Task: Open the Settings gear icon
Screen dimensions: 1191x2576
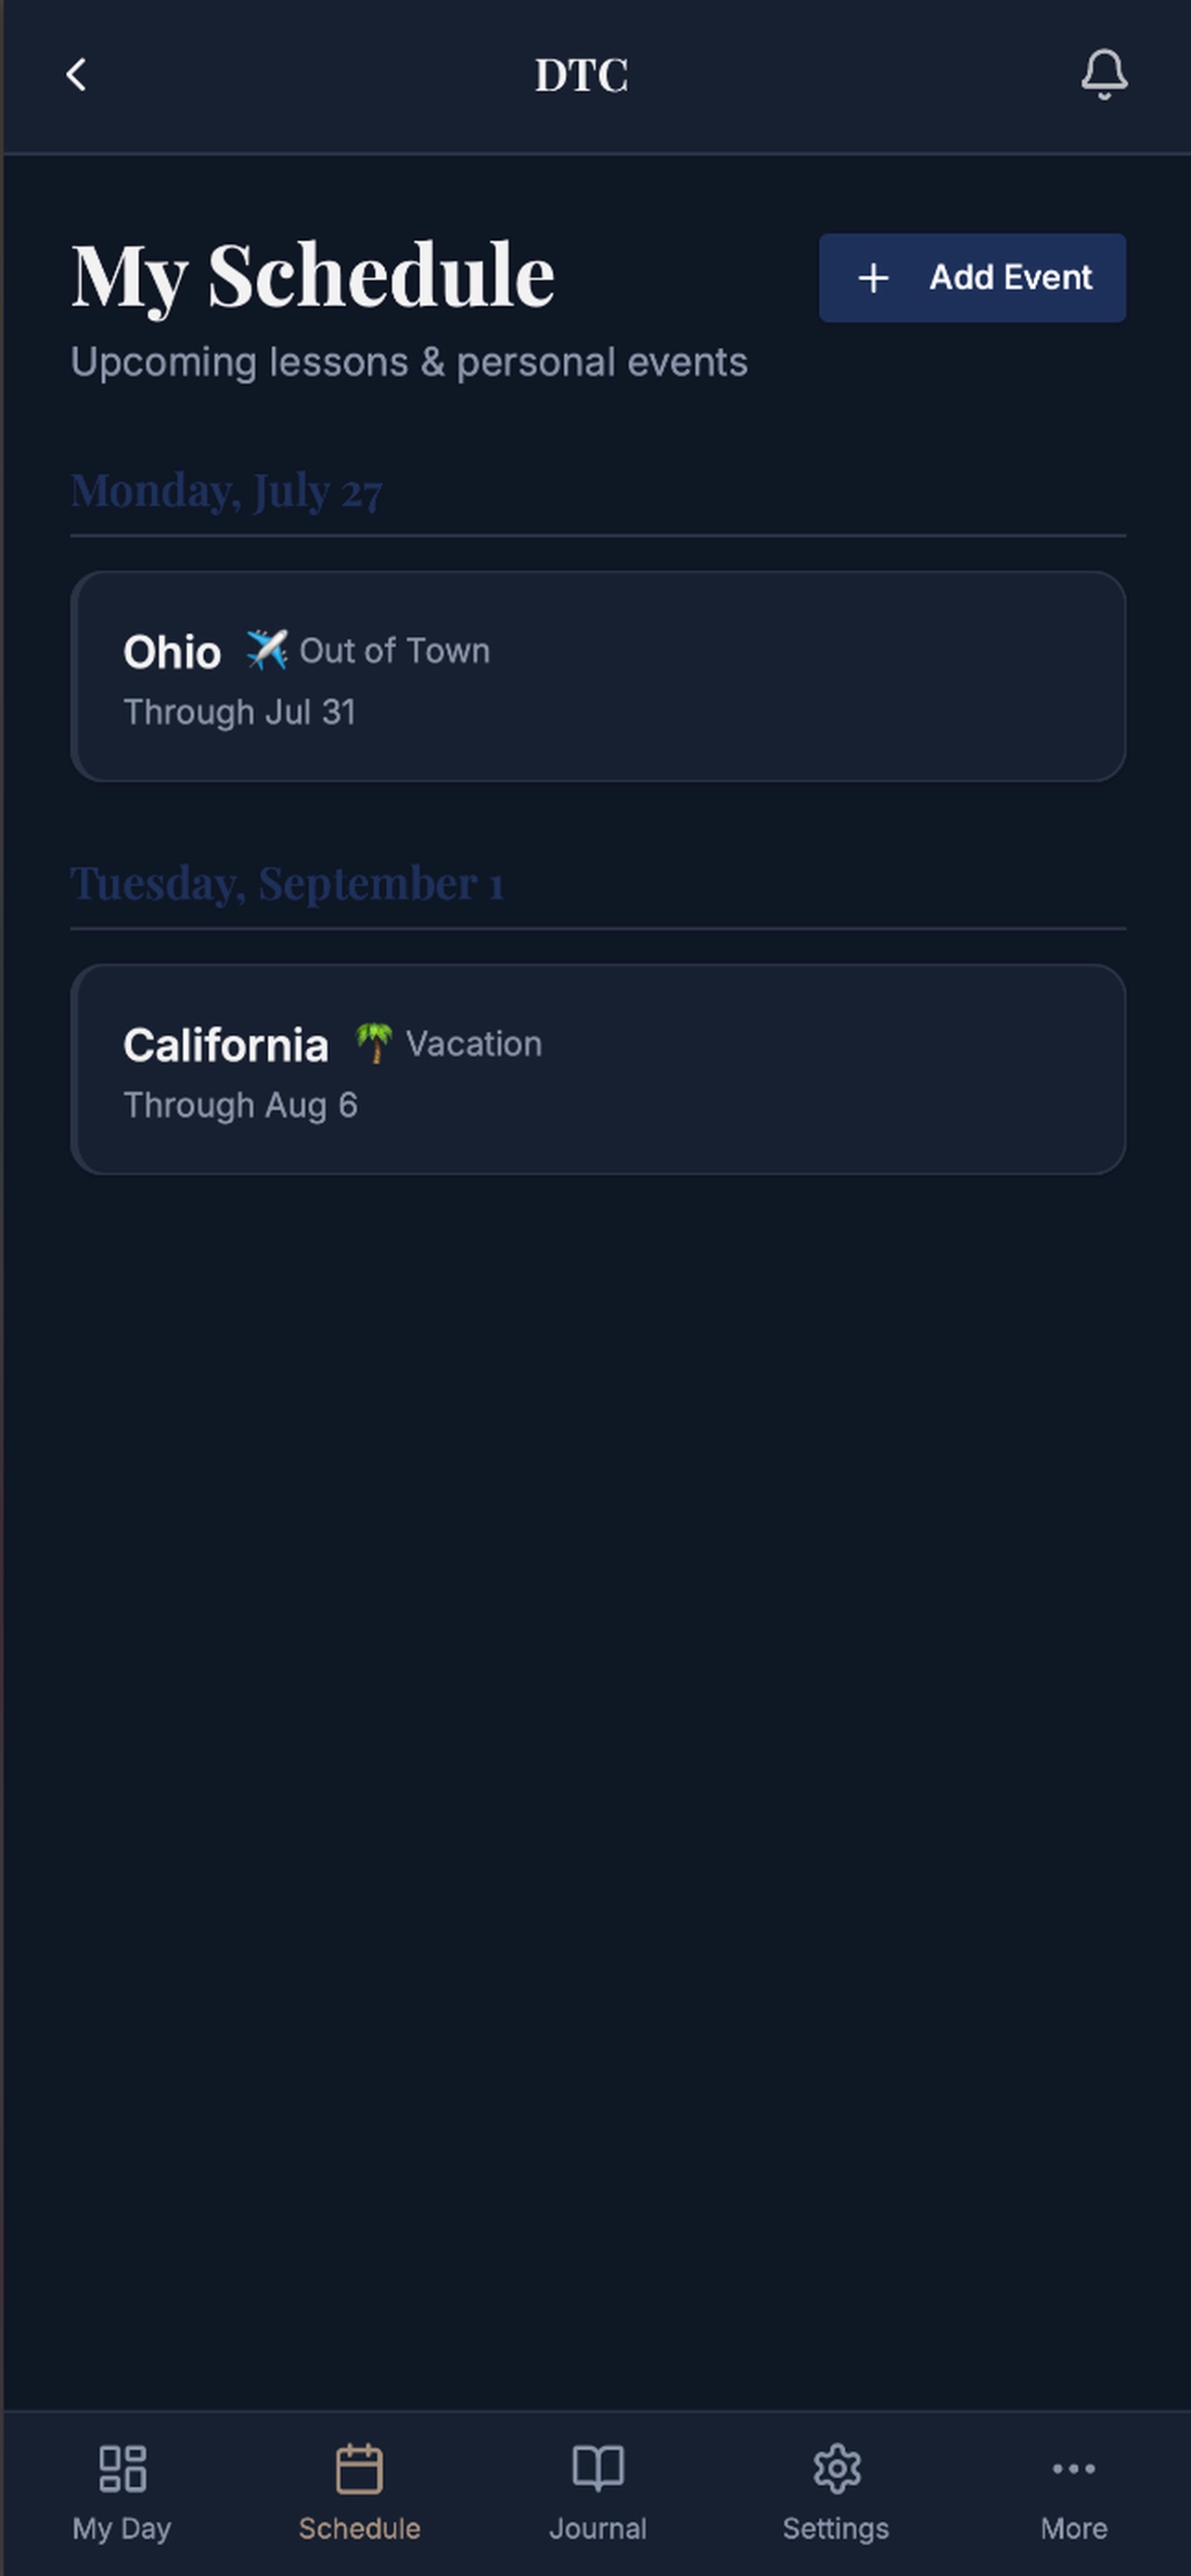Action: pos(836,2468)
